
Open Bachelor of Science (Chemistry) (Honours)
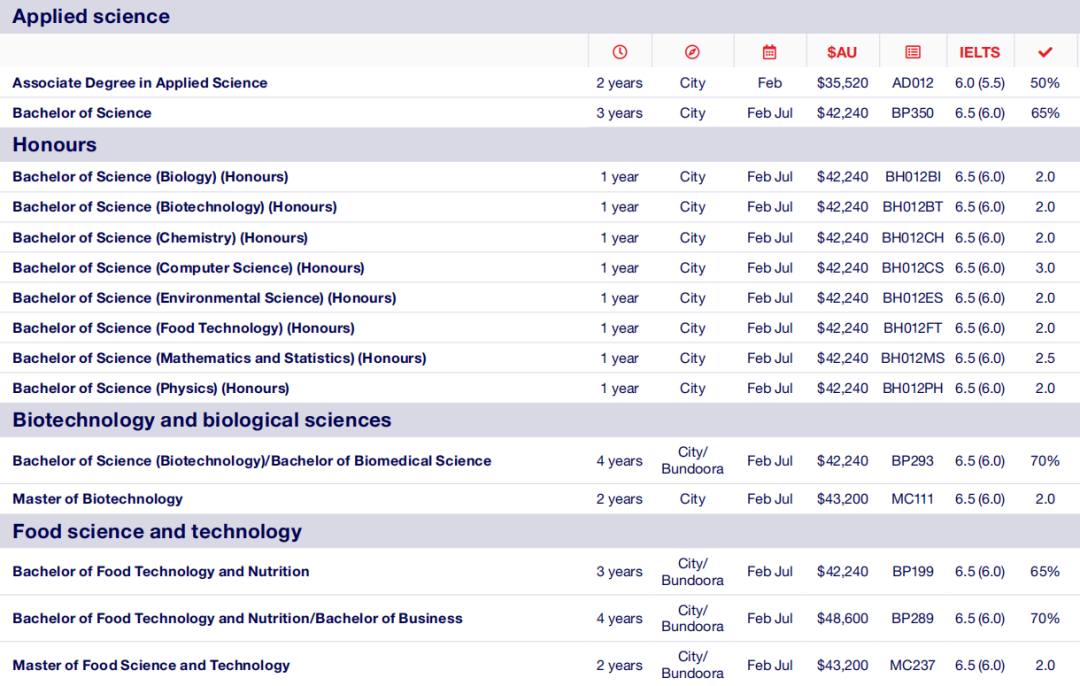[160, 238]
